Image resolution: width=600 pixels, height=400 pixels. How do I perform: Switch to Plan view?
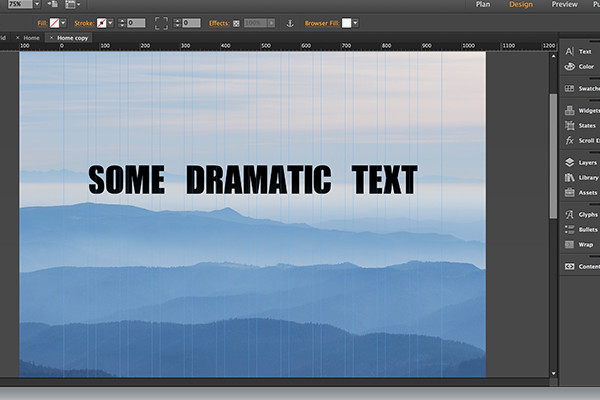click(x=483, y=4)
